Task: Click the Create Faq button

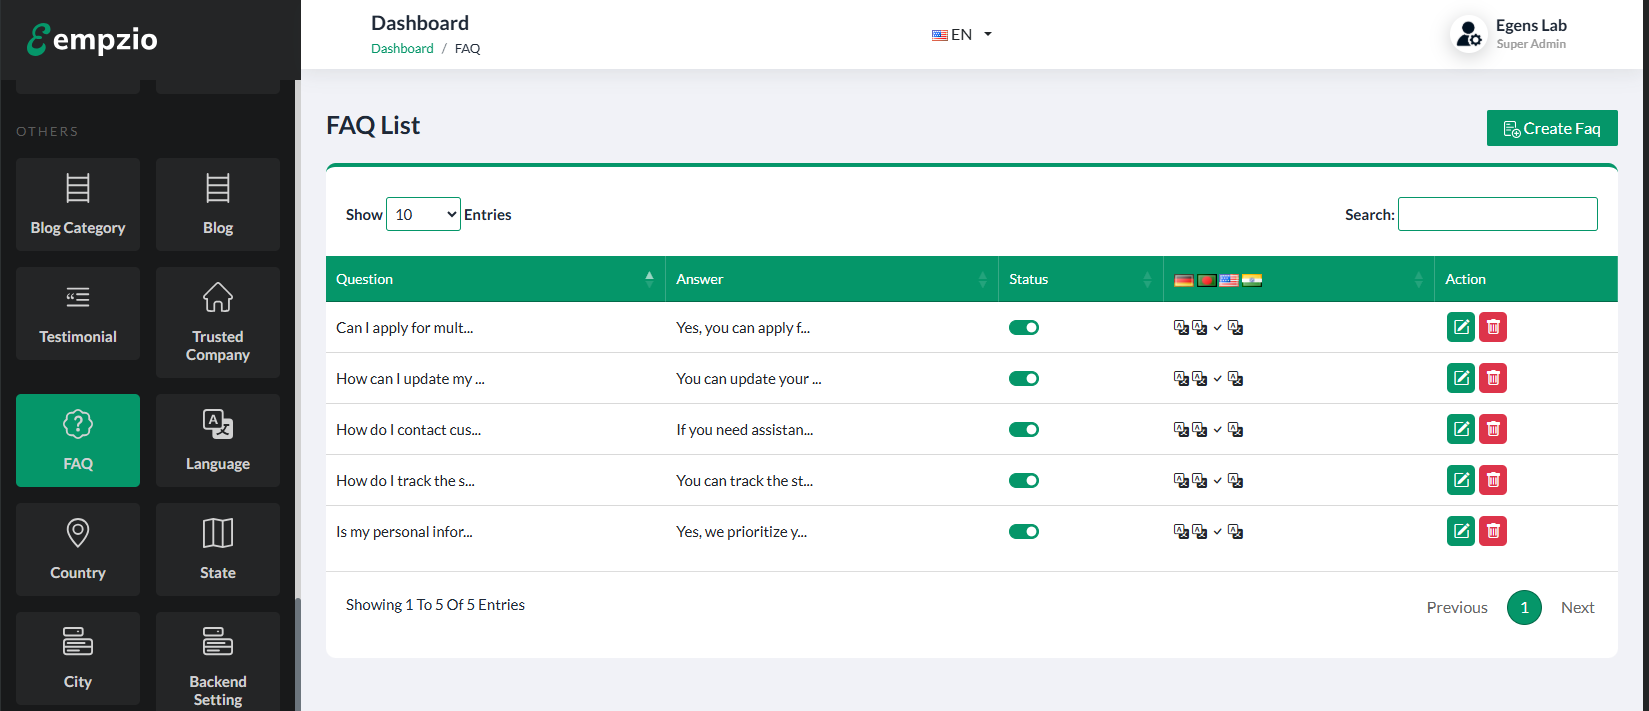Action: [1551, 128]
